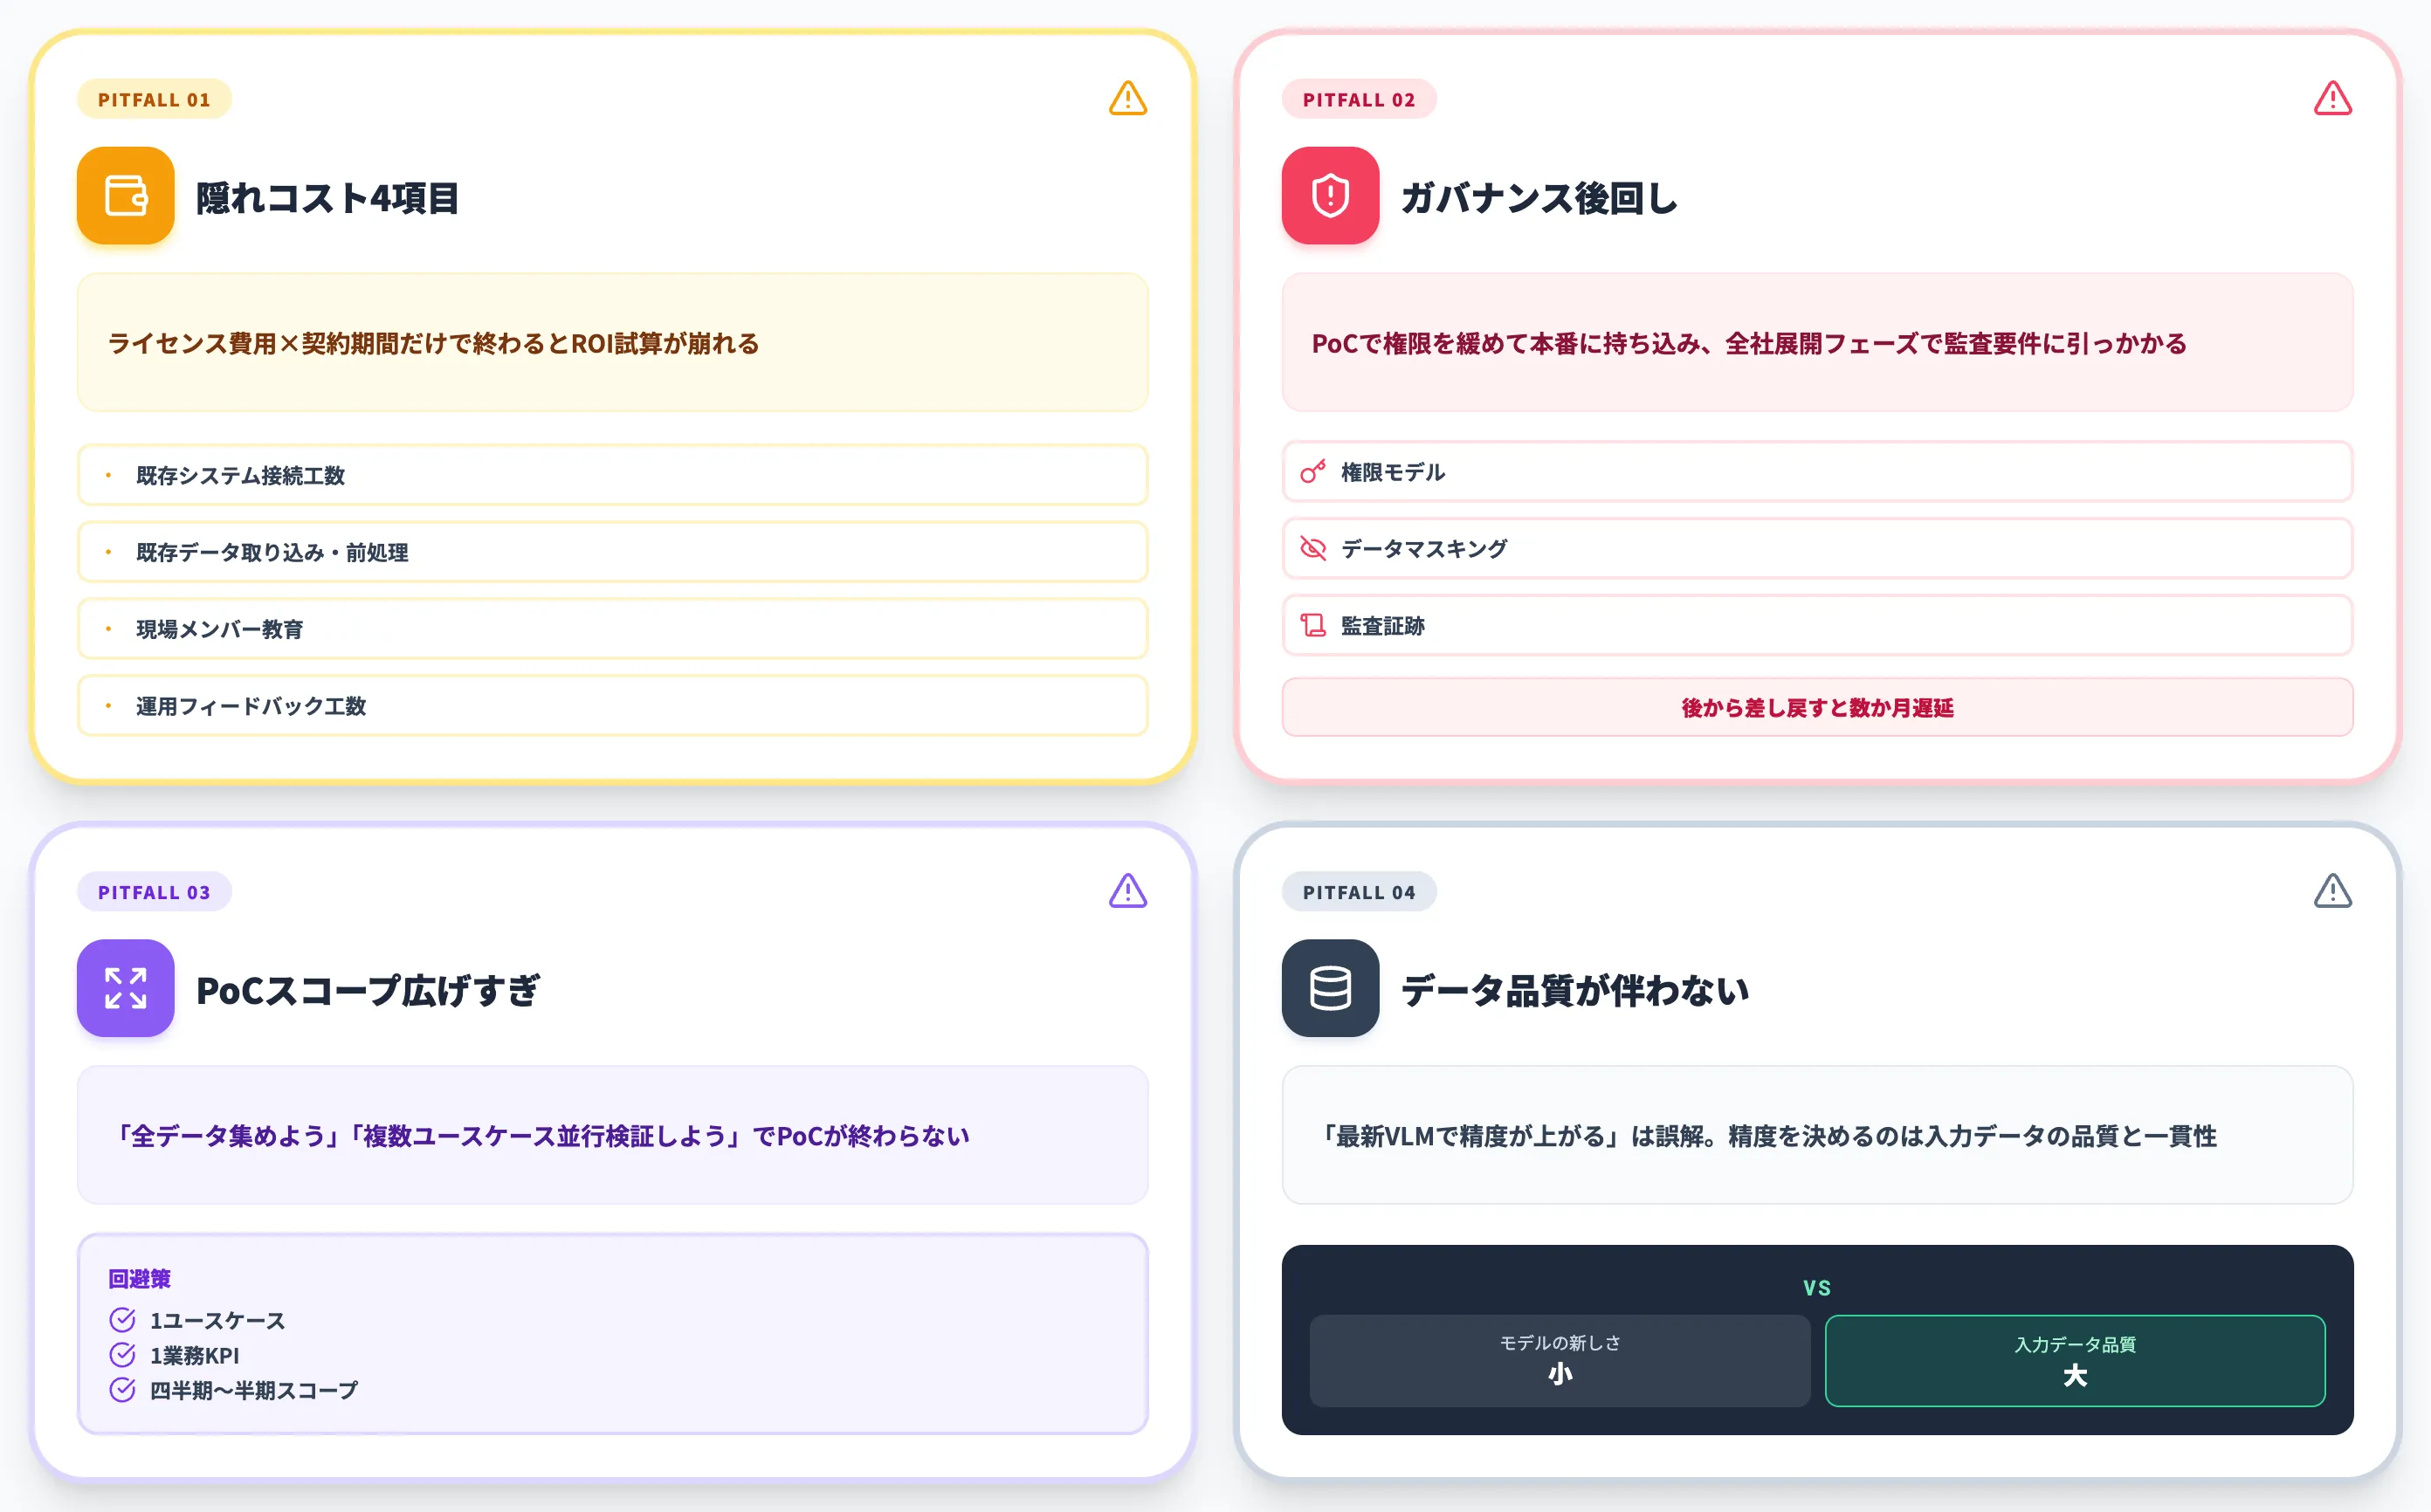Click the orange wallet icon for 隠れコスト4項目
Screen dimensions: 2431x1512
pyautogui.click(x=125, y=195)
